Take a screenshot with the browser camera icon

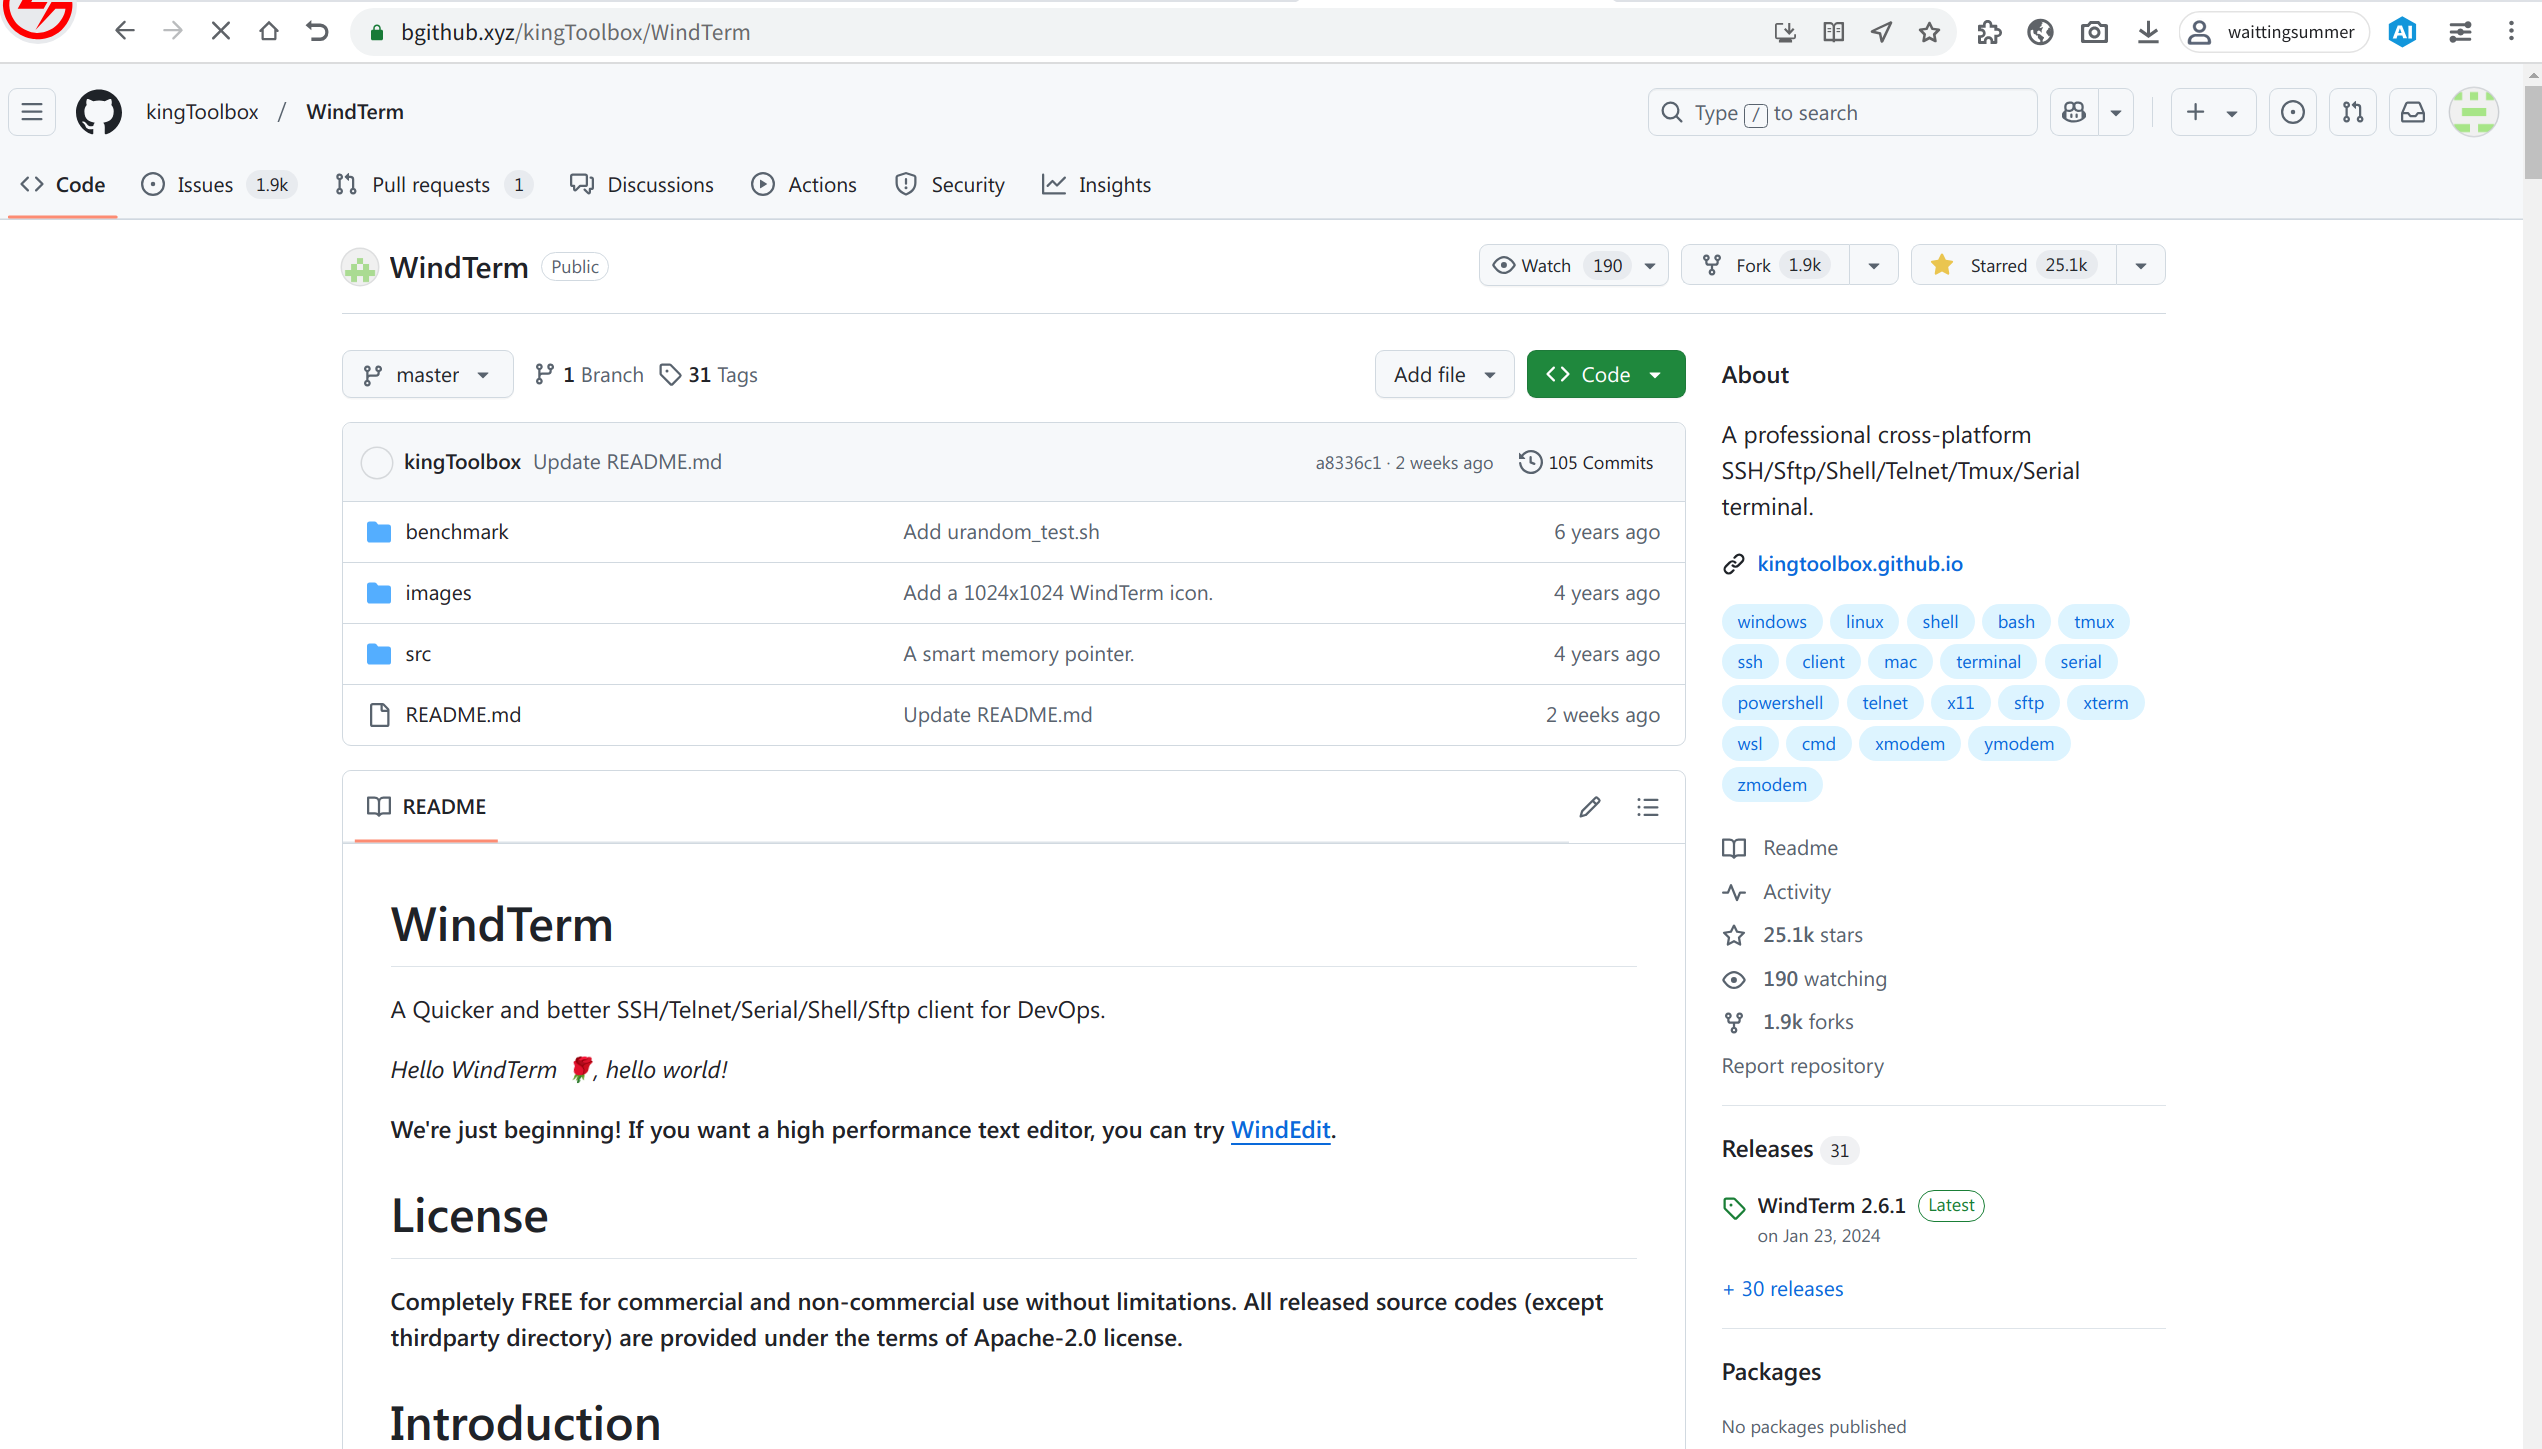[x=2094, y=32]
